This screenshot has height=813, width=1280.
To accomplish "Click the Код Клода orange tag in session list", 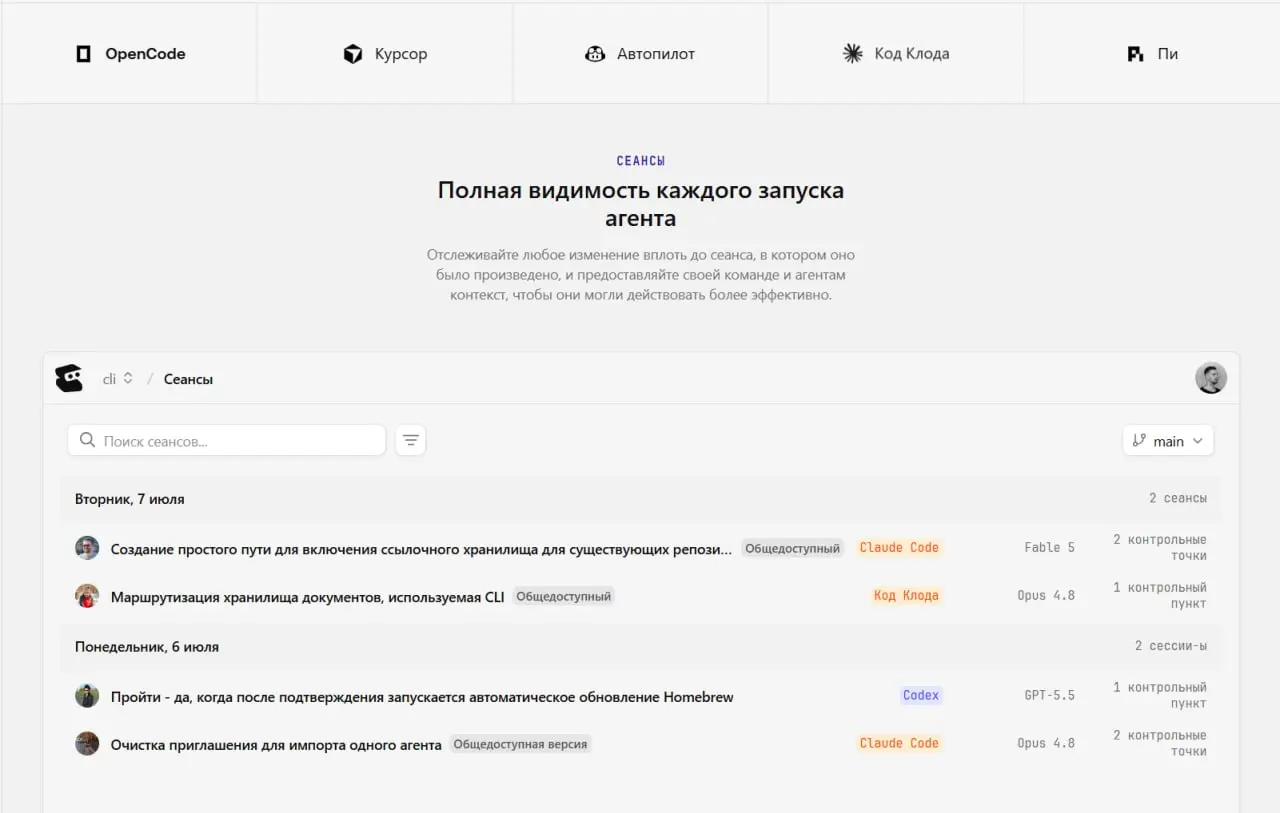I will click(x=906, y=595).
